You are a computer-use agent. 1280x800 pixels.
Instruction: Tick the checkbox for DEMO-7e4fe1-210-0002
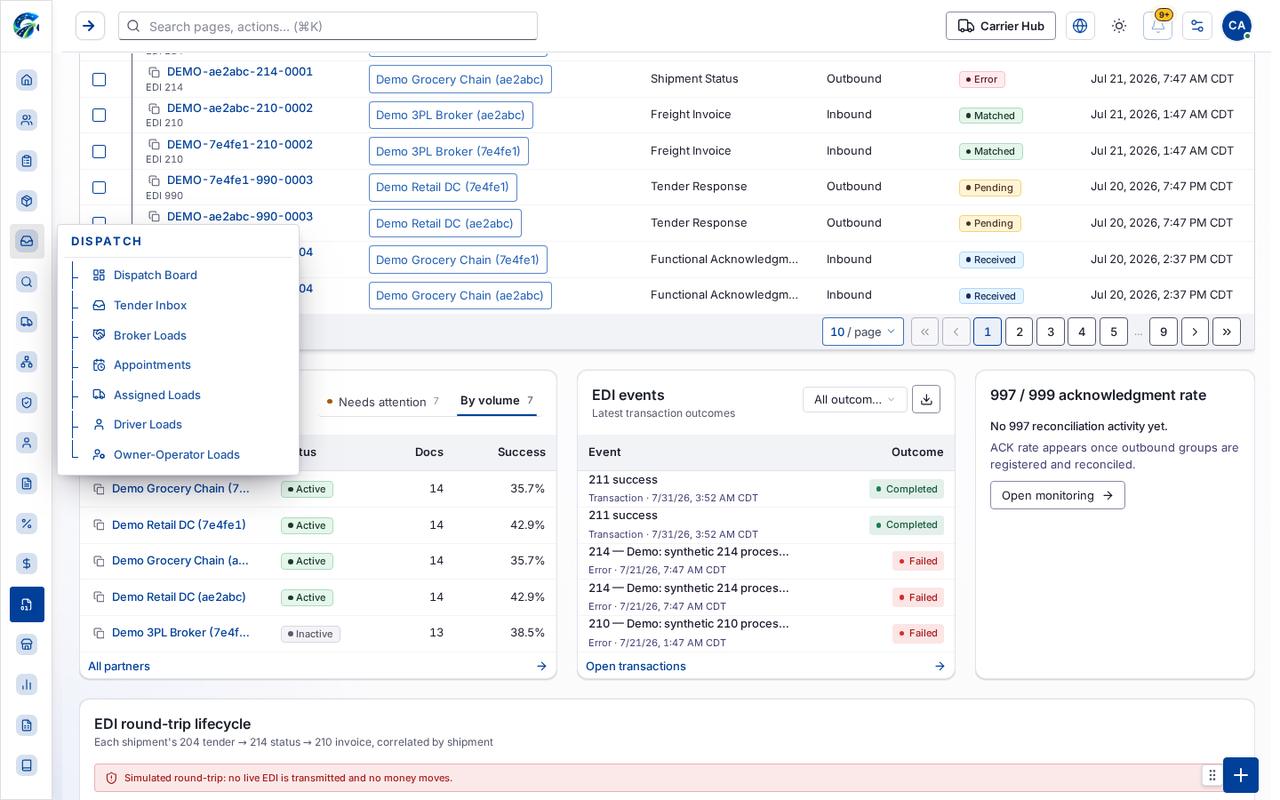[99, 151]
